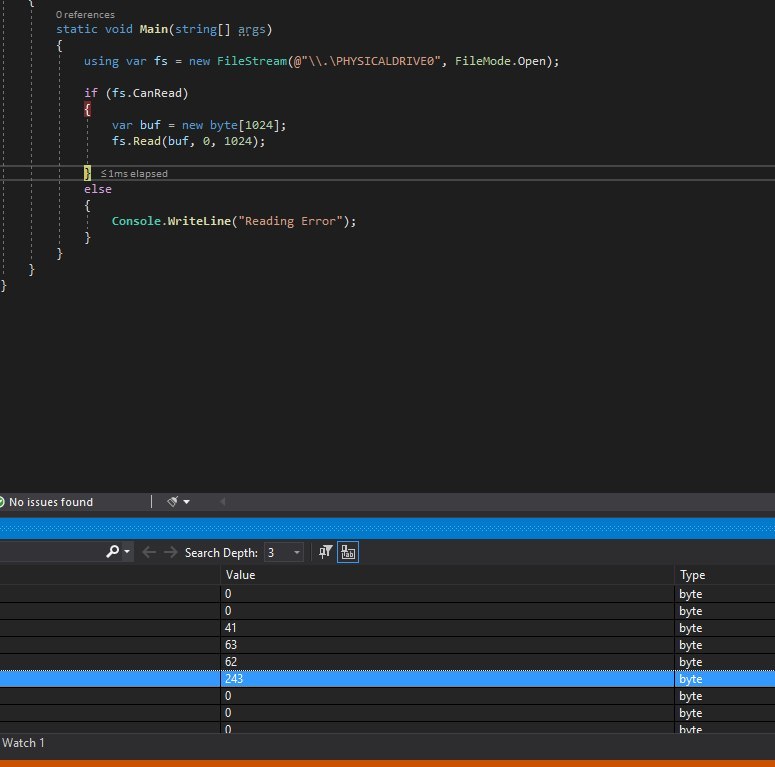Click the search magnifier icon in Watch

[x=113, y=552]
